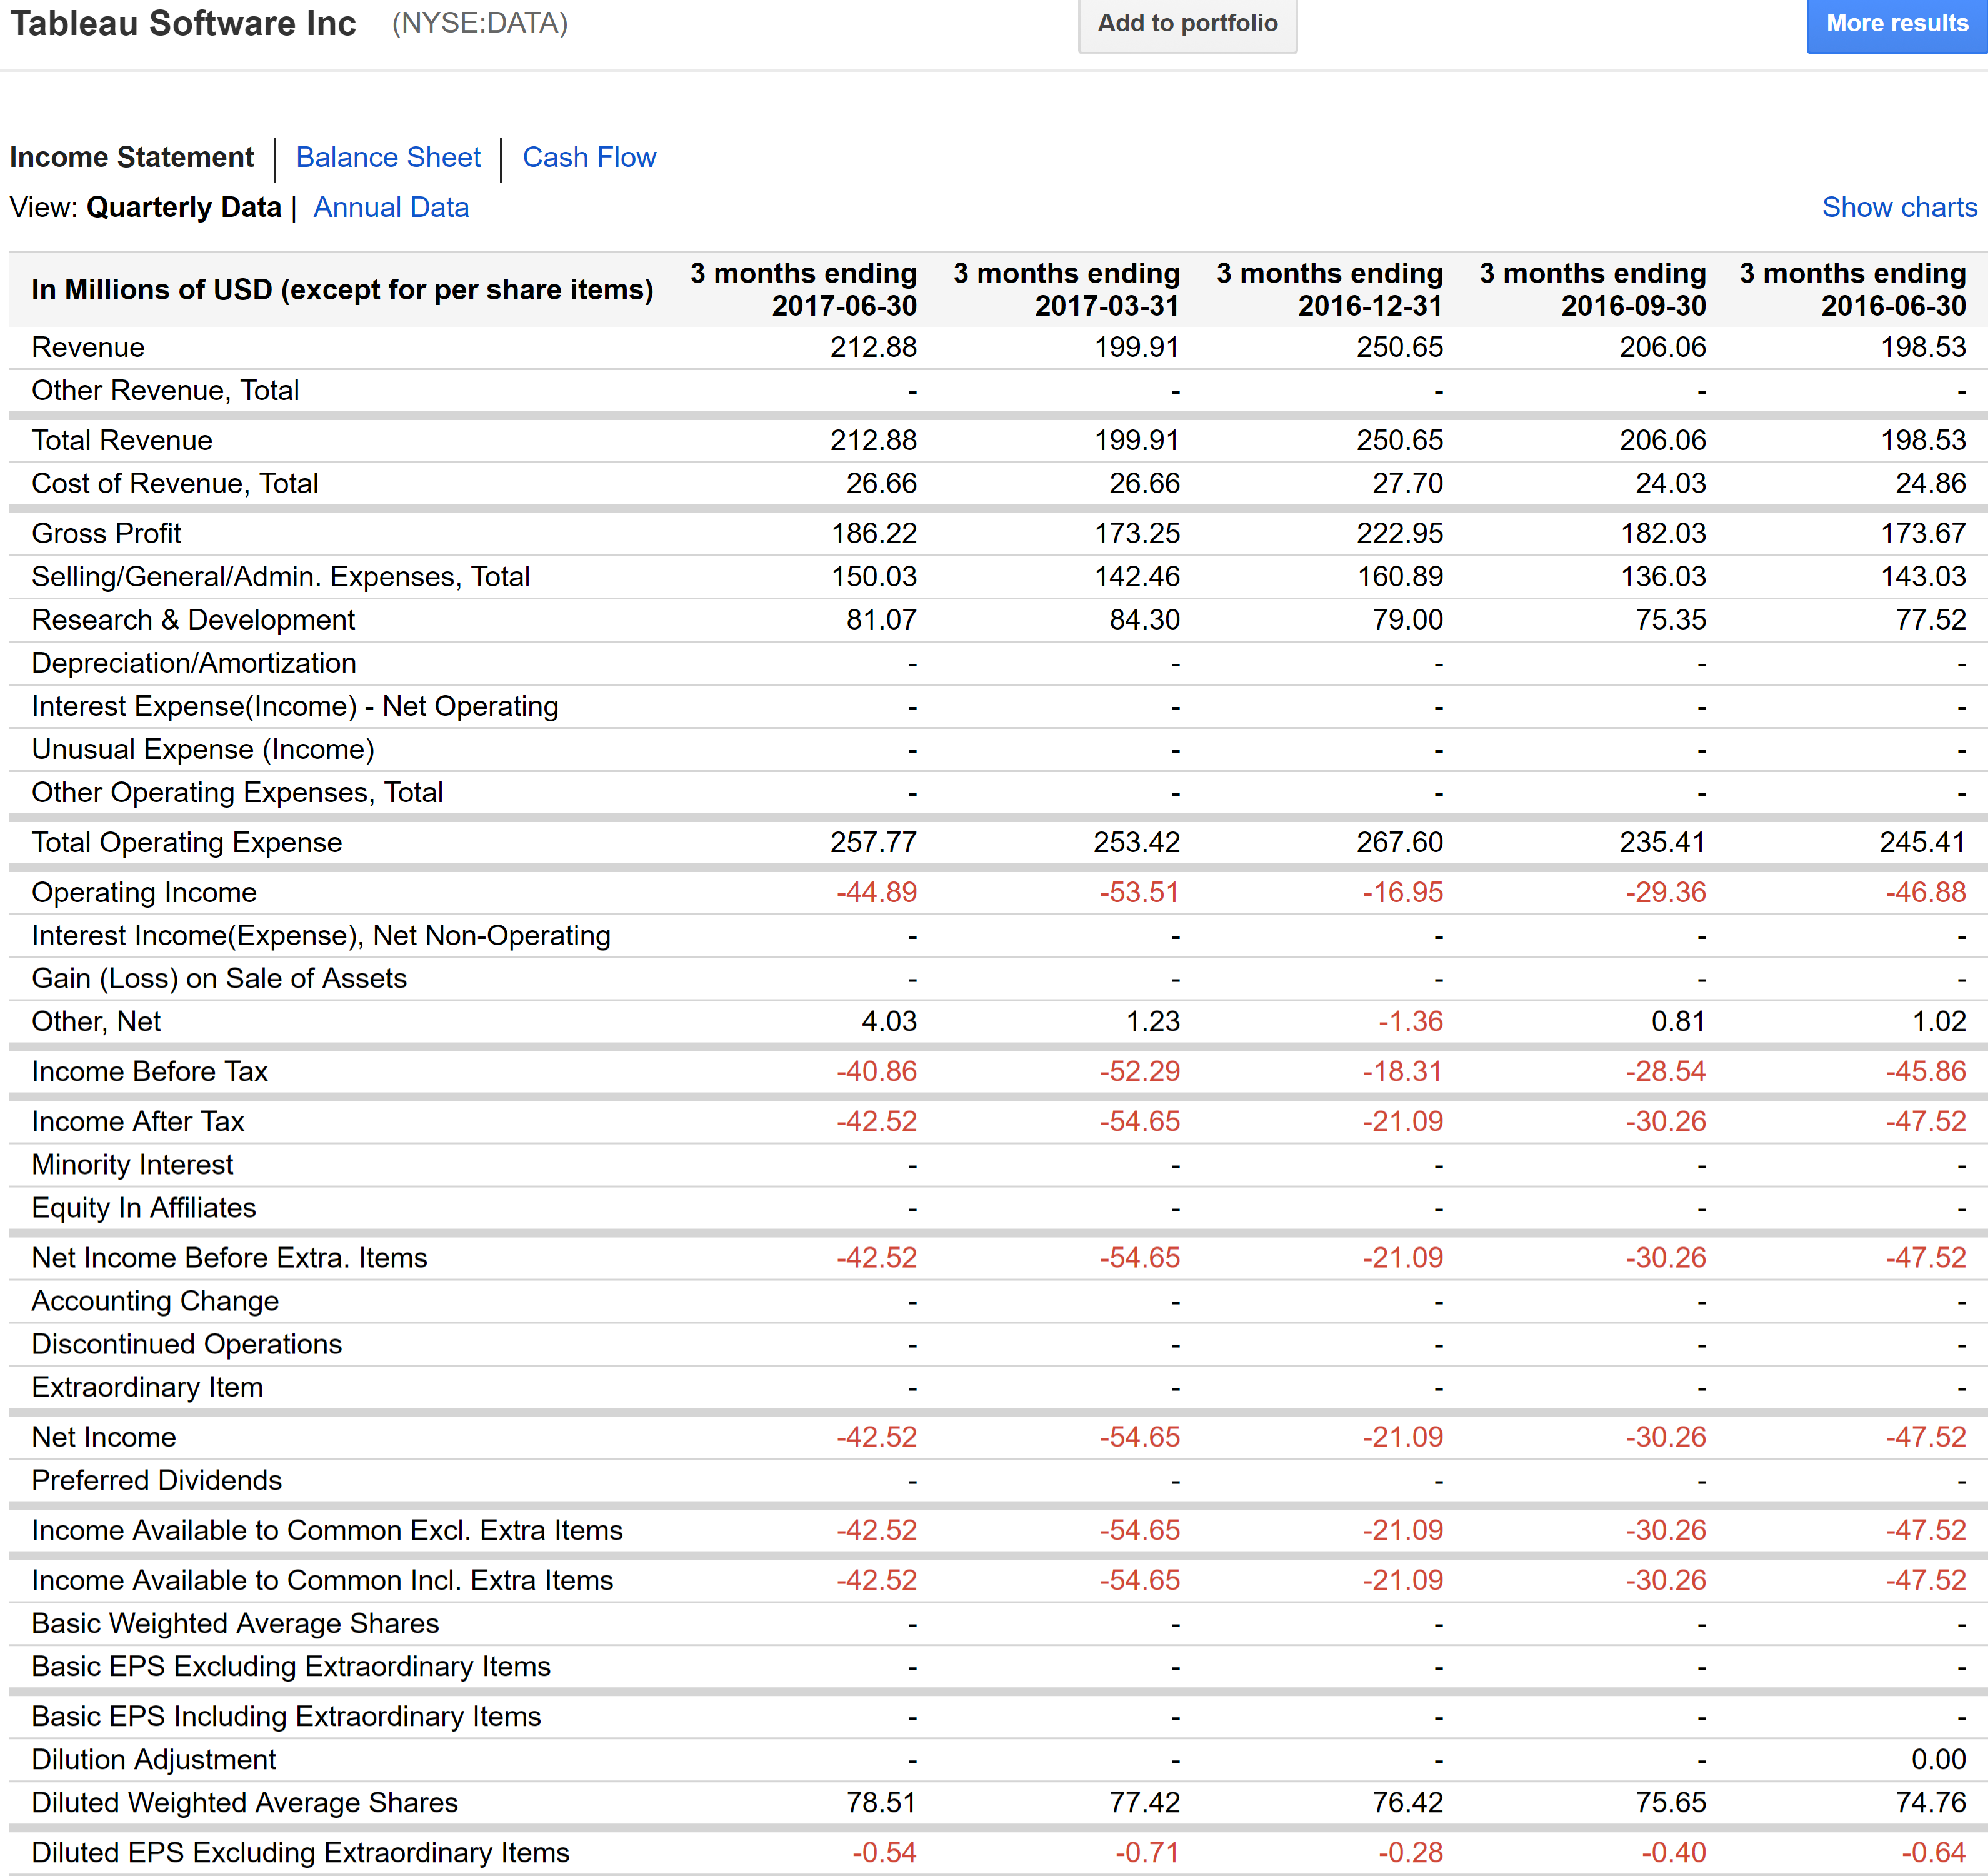Screen dimensions: 1988x1876
Task: Switch to the Balance Sheet tab
Action: (x=388, y=158)
